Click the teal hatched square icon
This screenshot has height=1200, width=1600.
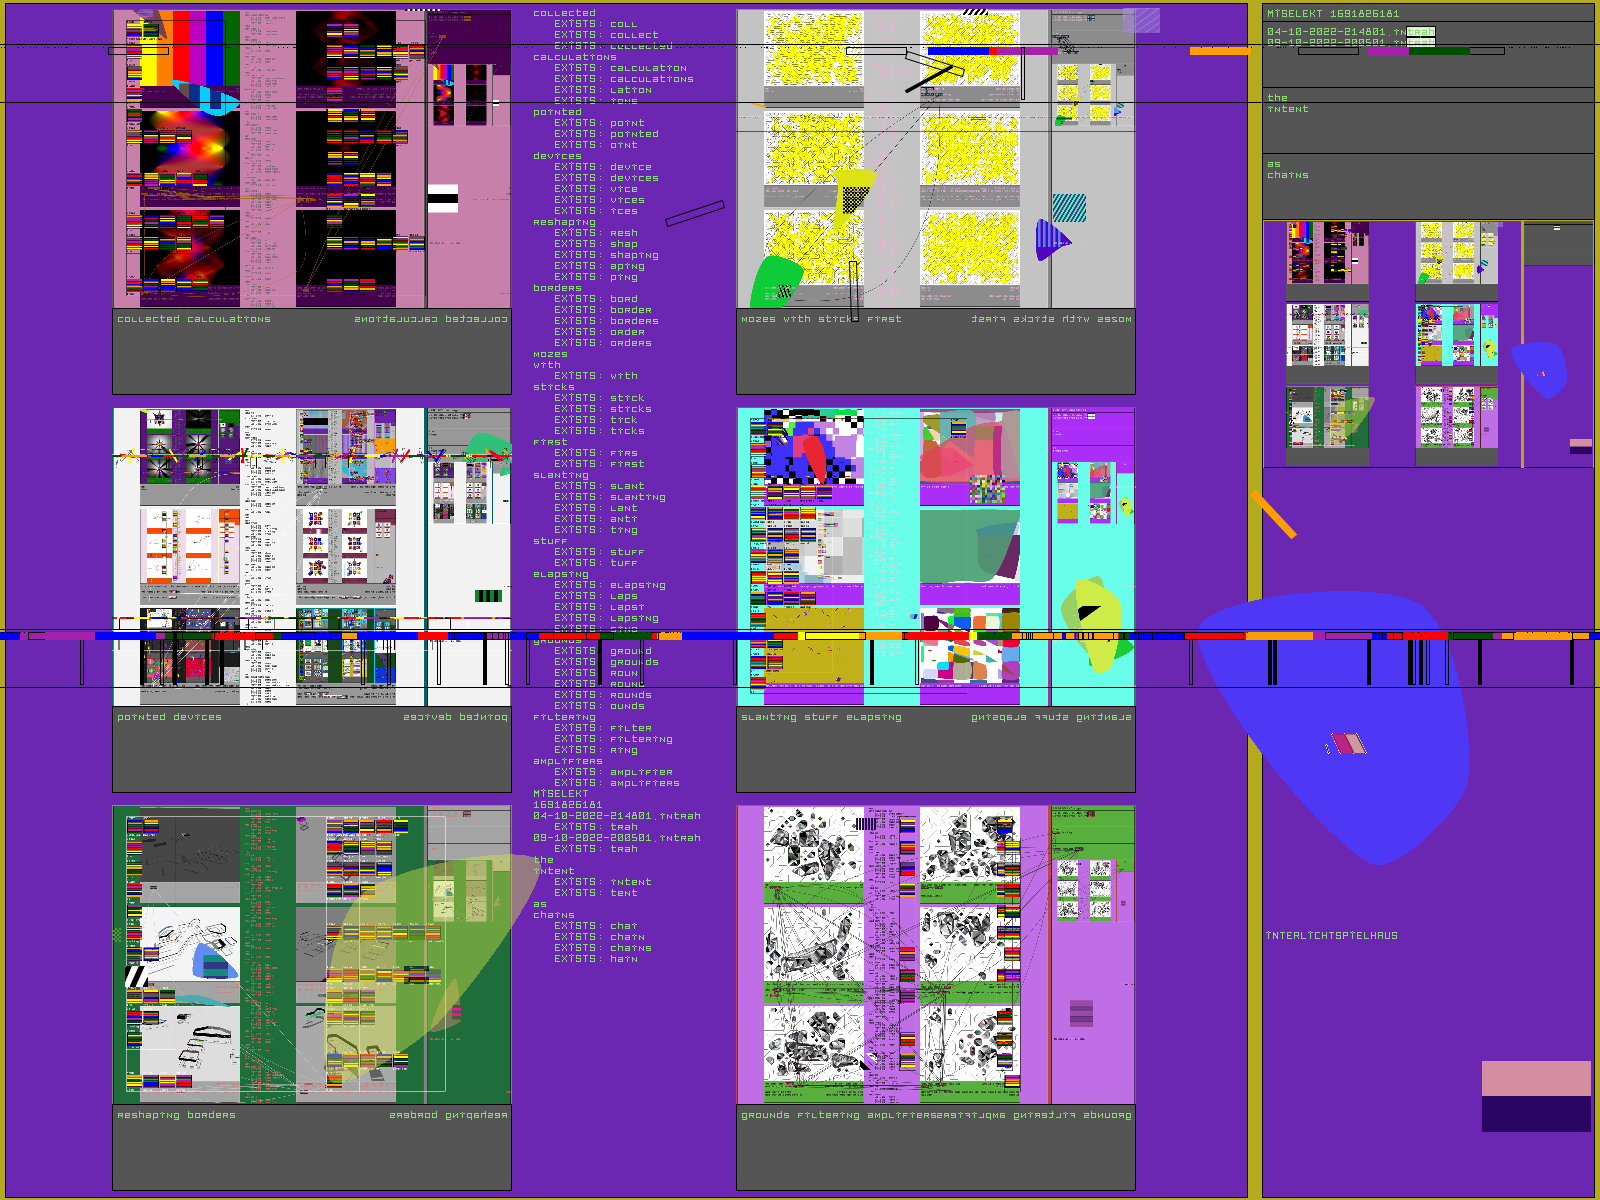coord(1069,208)
